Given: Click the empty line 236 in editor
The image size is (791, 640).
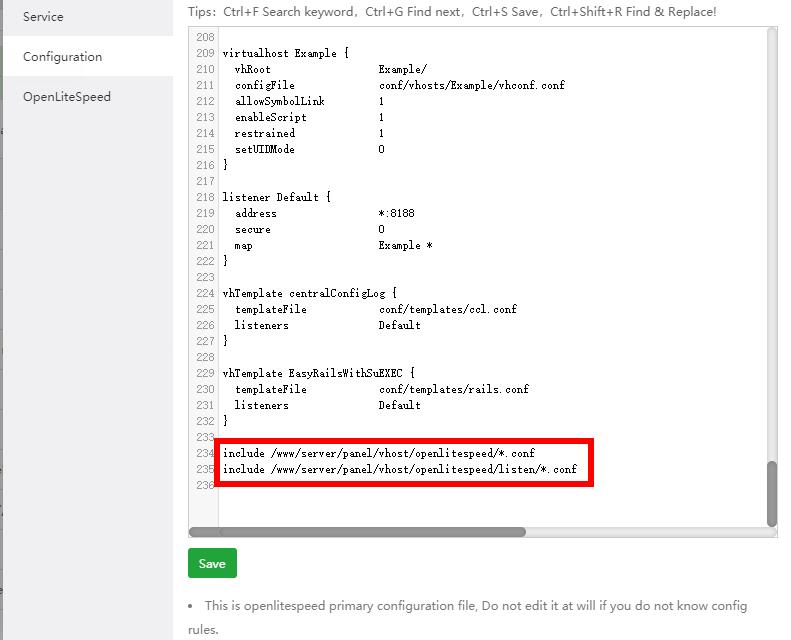Looking at the screenshot, I should [400, 485].
